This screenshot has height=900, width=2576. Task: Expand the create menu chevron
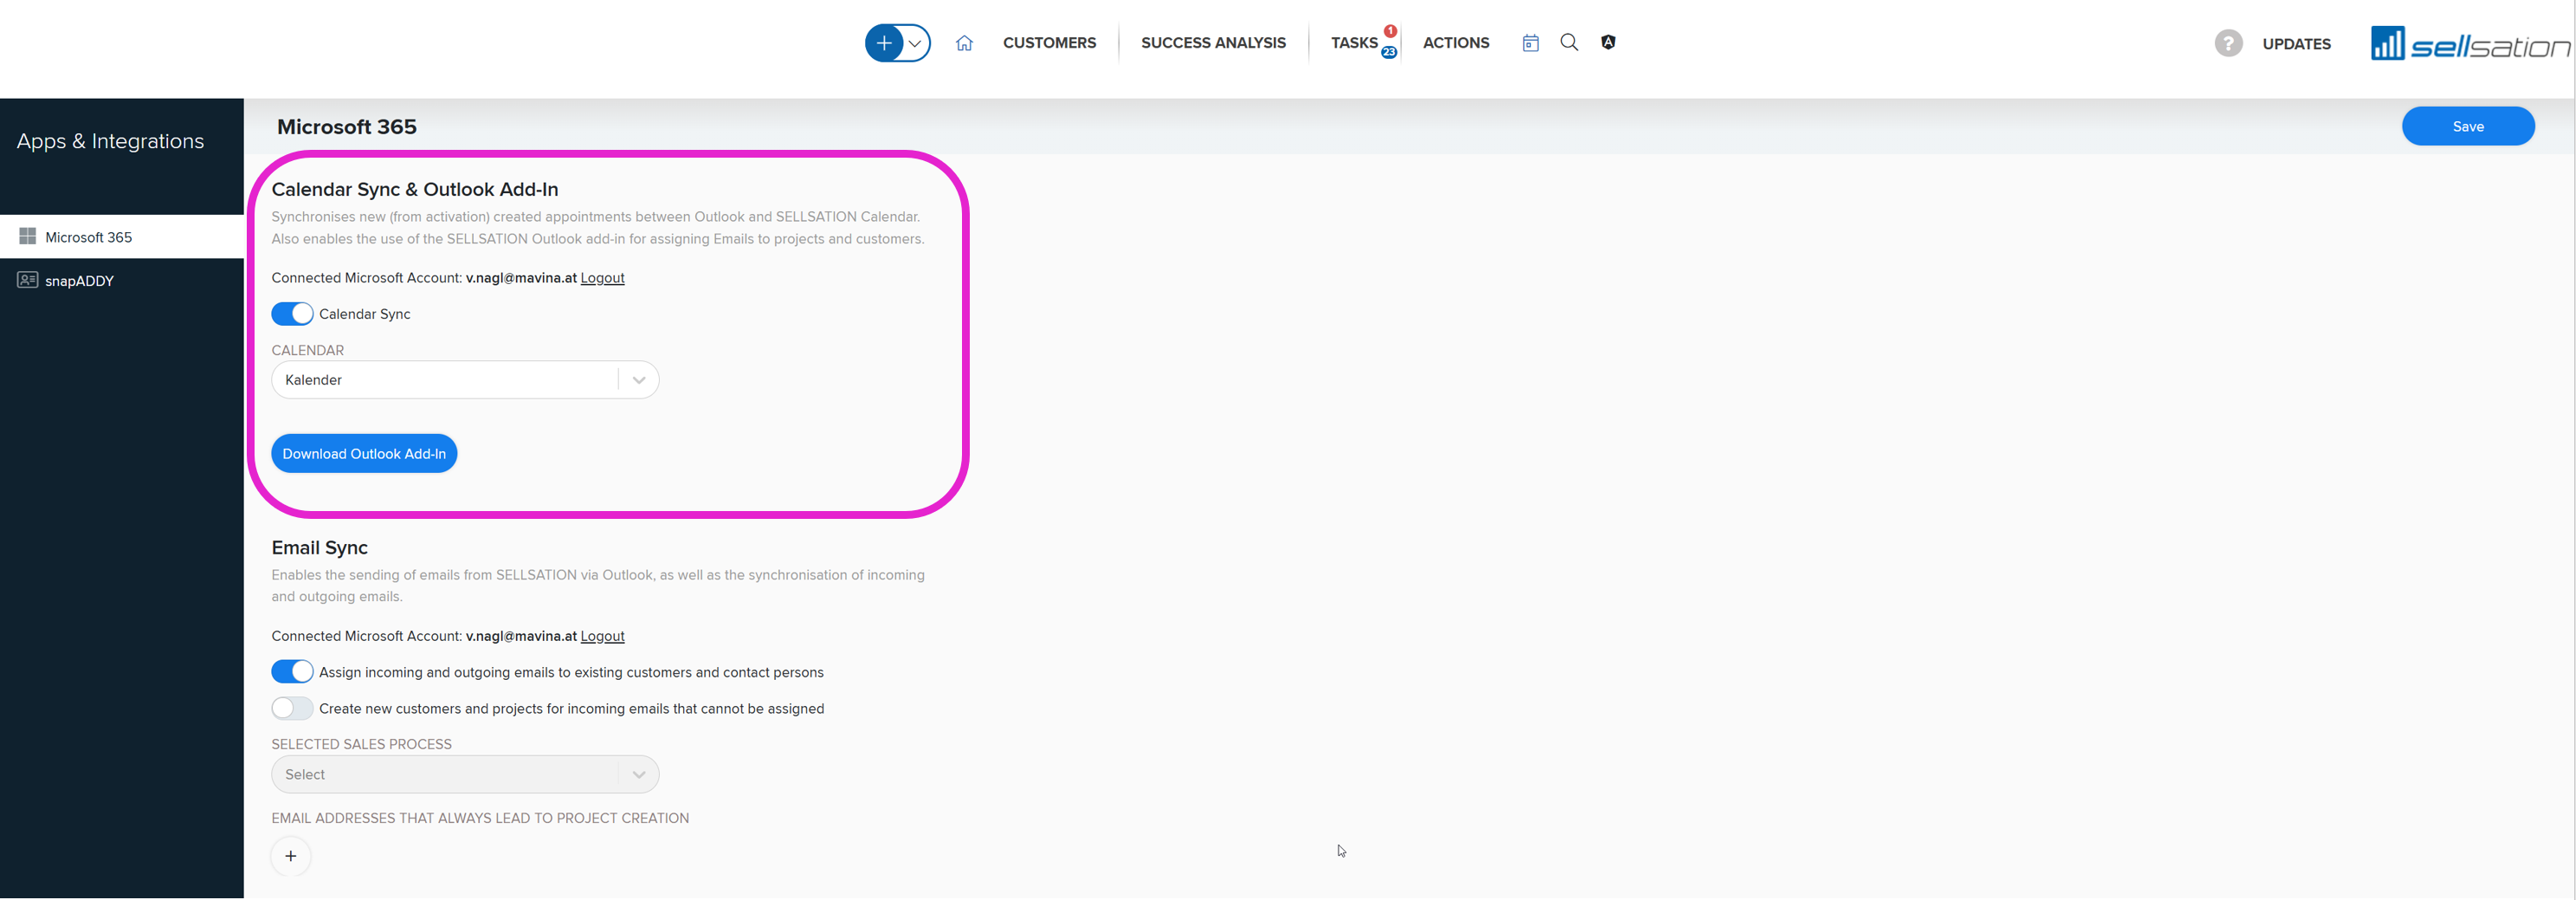(915, 43)
